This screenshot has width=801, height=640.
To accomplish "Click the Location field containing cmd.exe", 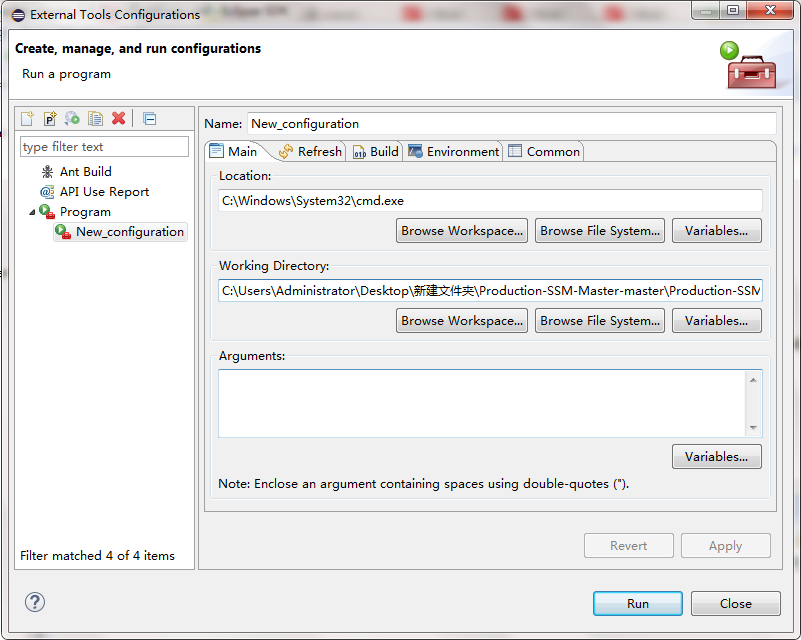I will (490, 201).
